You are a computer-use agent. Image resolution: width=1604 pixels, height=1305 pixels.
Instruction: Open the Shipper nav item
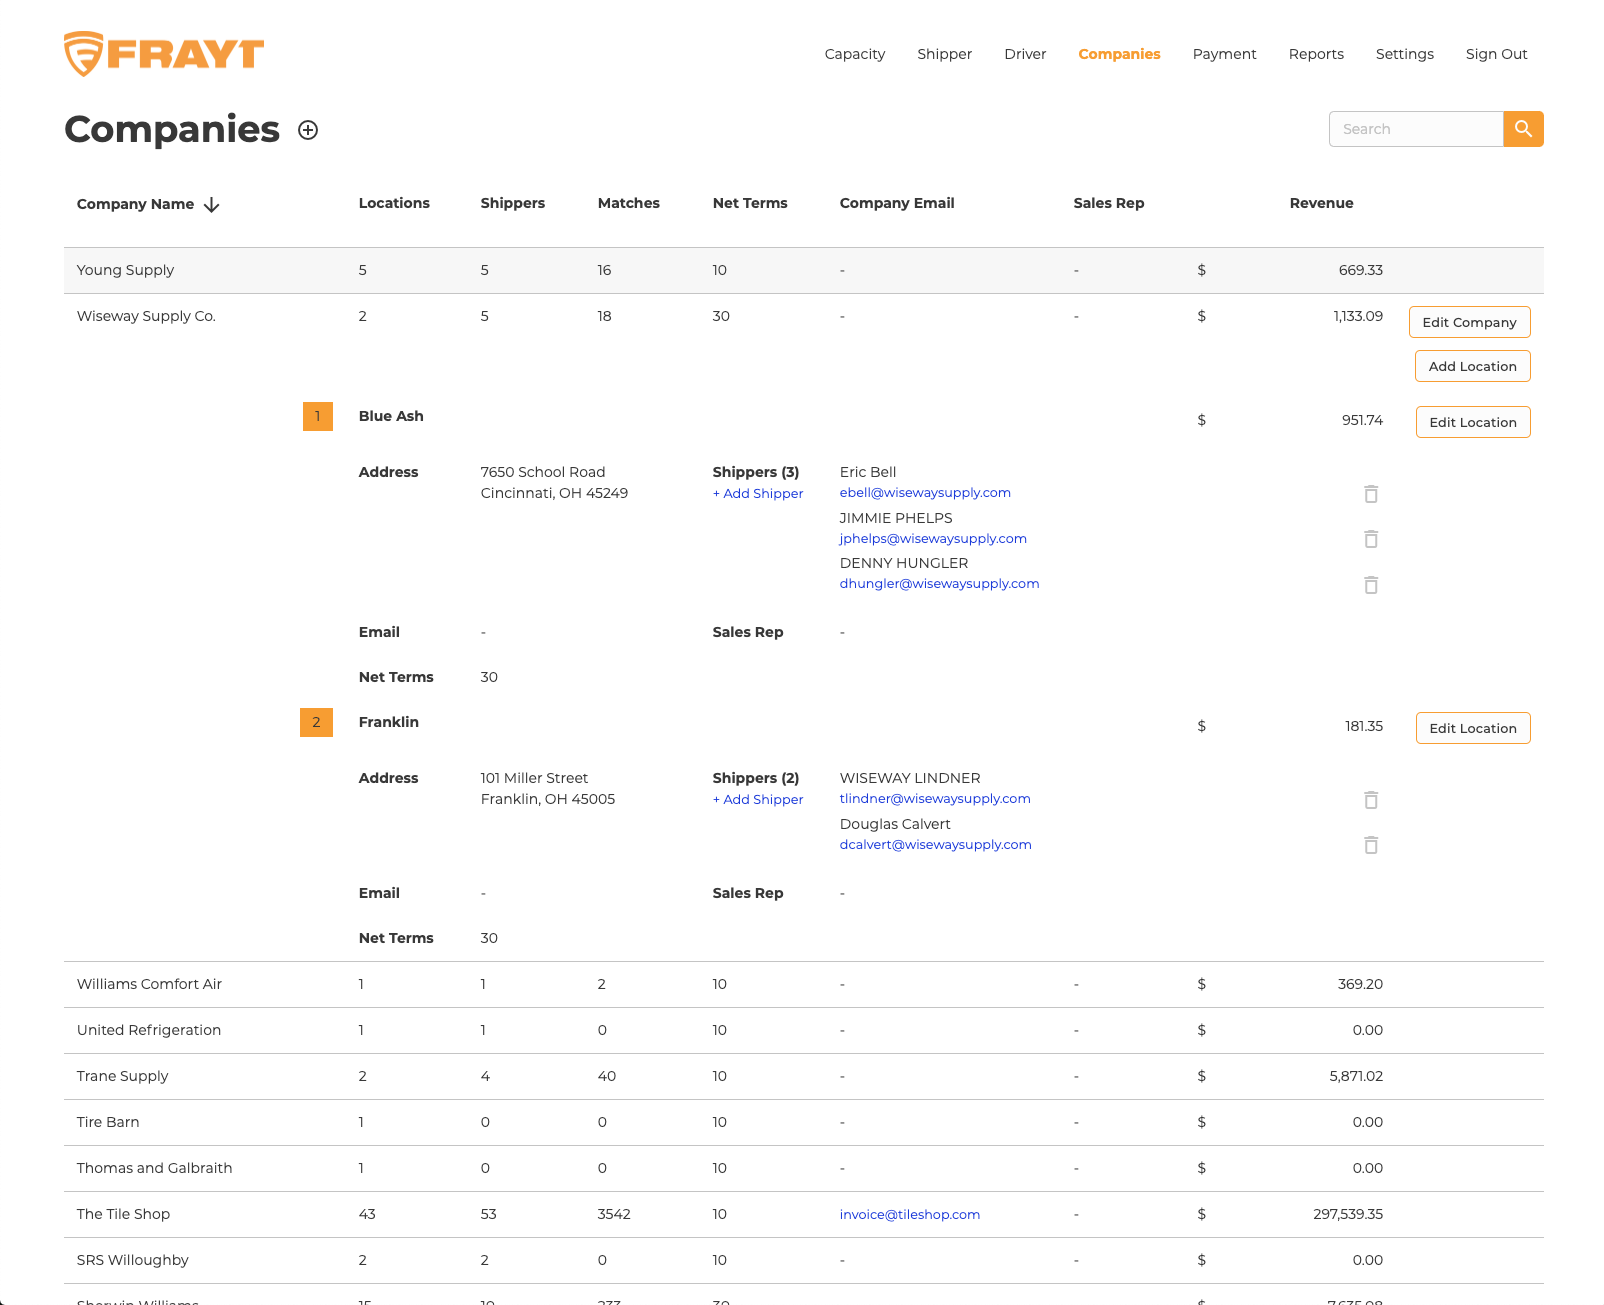944,54
